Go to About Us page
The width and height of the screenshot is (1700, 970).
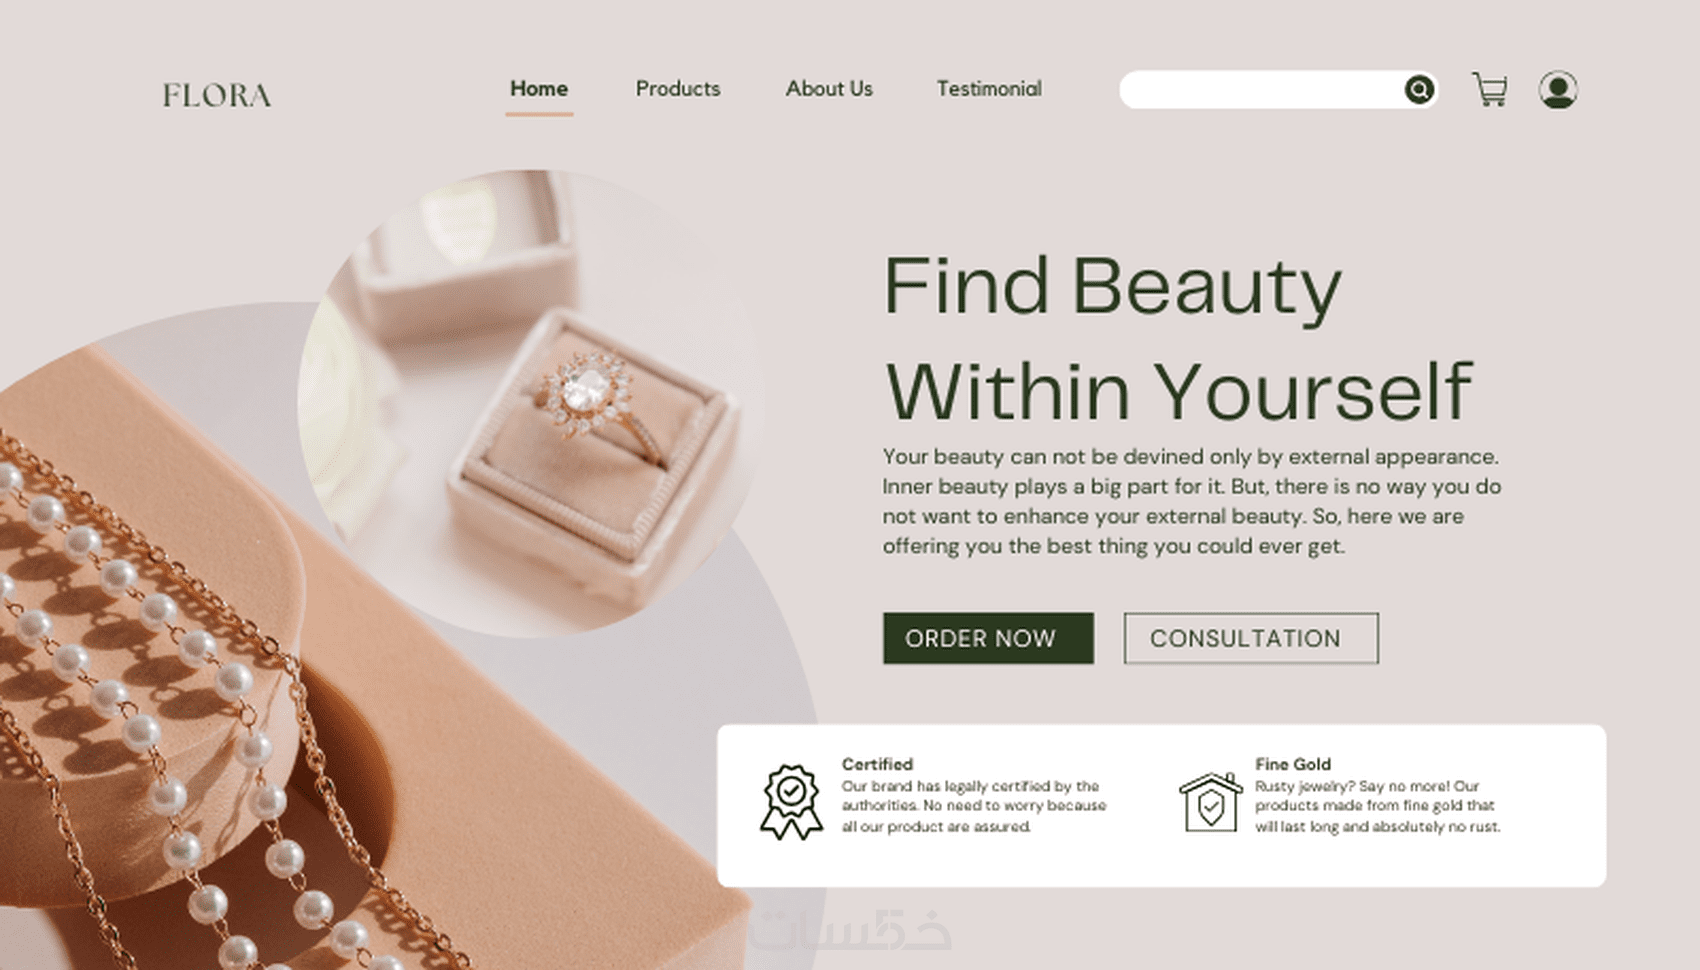829,89
